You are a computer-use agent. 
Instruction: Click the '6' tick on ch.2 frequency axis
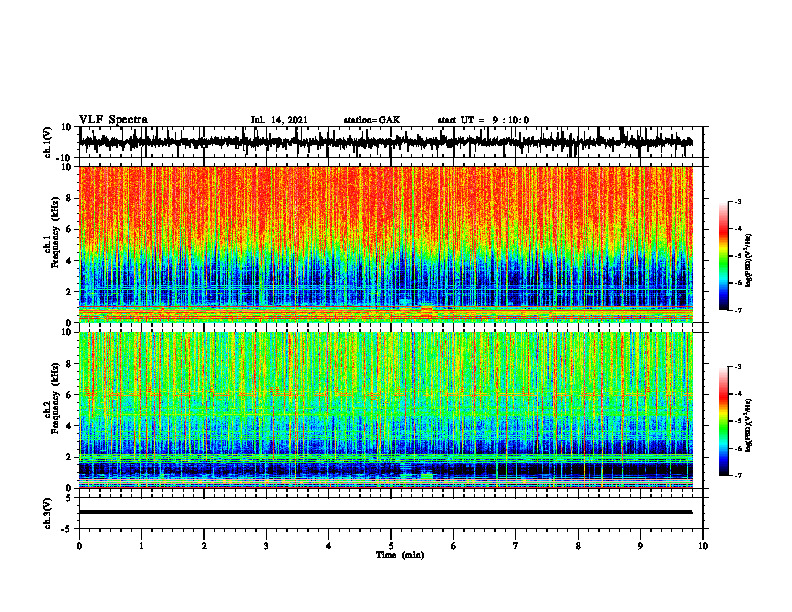pyautogui.click(x=69, y=395)
